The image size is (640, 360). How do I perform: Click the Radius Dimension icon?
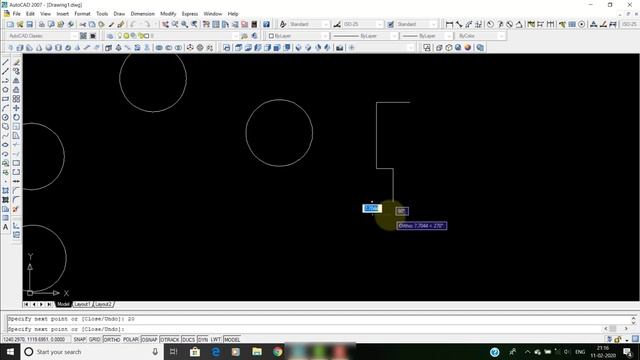[x=490, y=24]
